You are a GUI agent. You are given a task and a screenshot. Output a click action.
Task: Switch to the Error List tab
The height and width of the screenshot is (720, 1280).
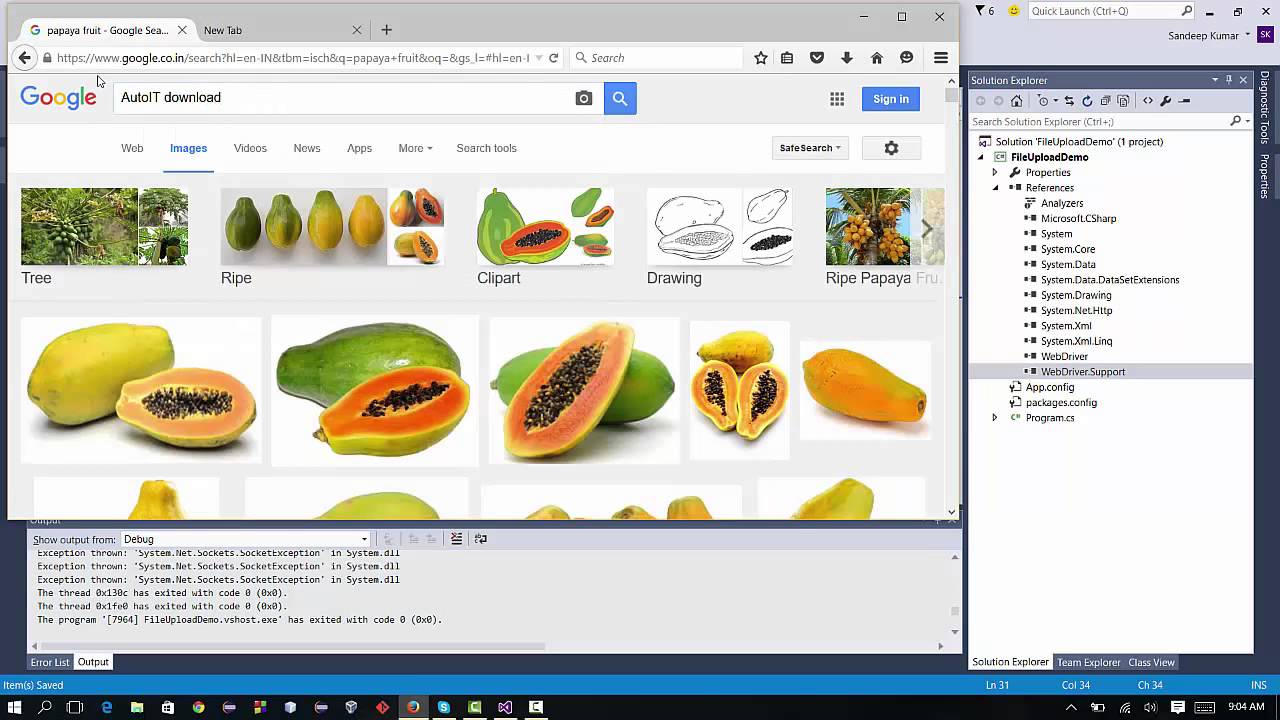50,662
